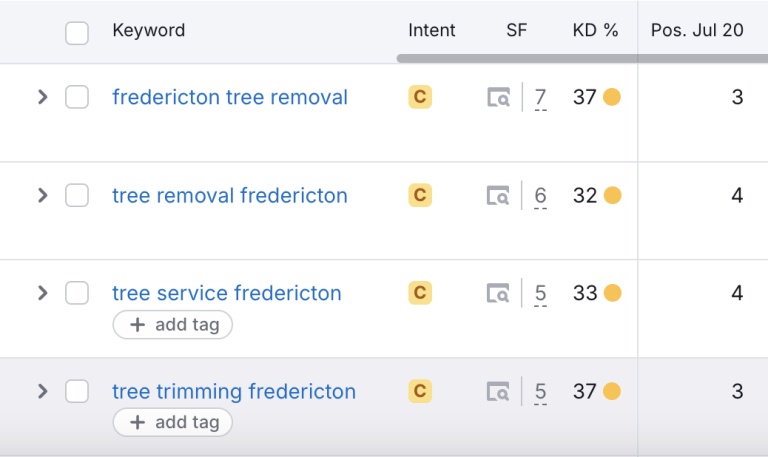
Task: Open SERP features icon for fredericton tree removal
Action: (x=498, y=98)
